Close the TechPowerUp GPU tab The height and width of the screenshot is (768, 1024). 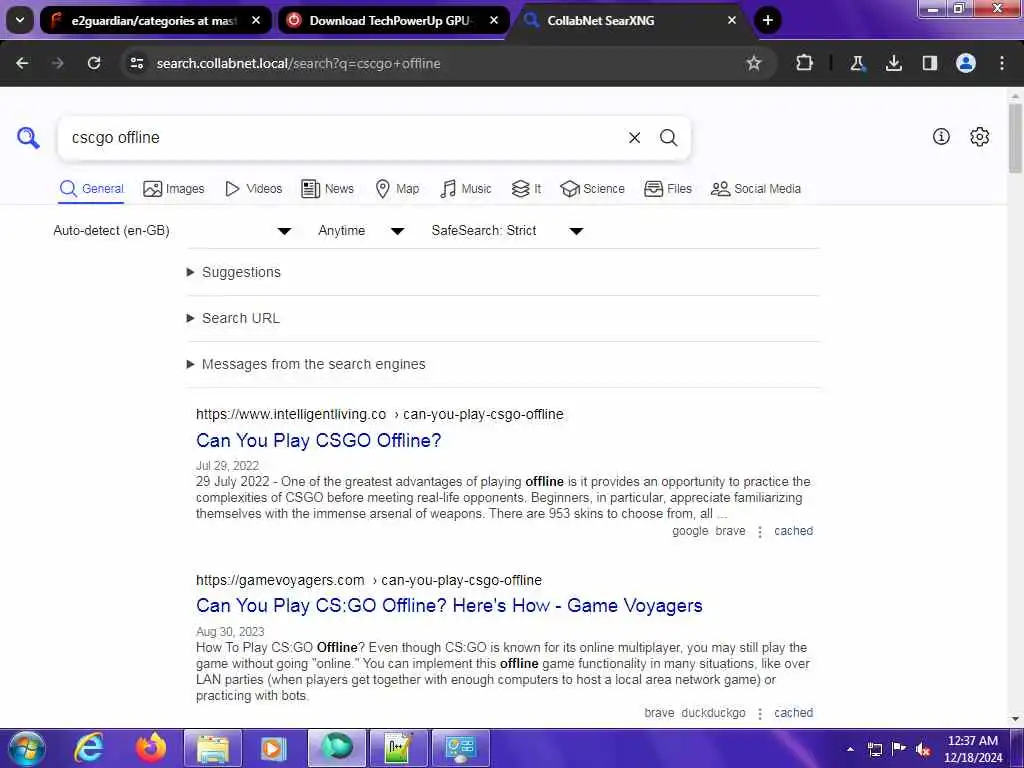click(x=494, y=20)
